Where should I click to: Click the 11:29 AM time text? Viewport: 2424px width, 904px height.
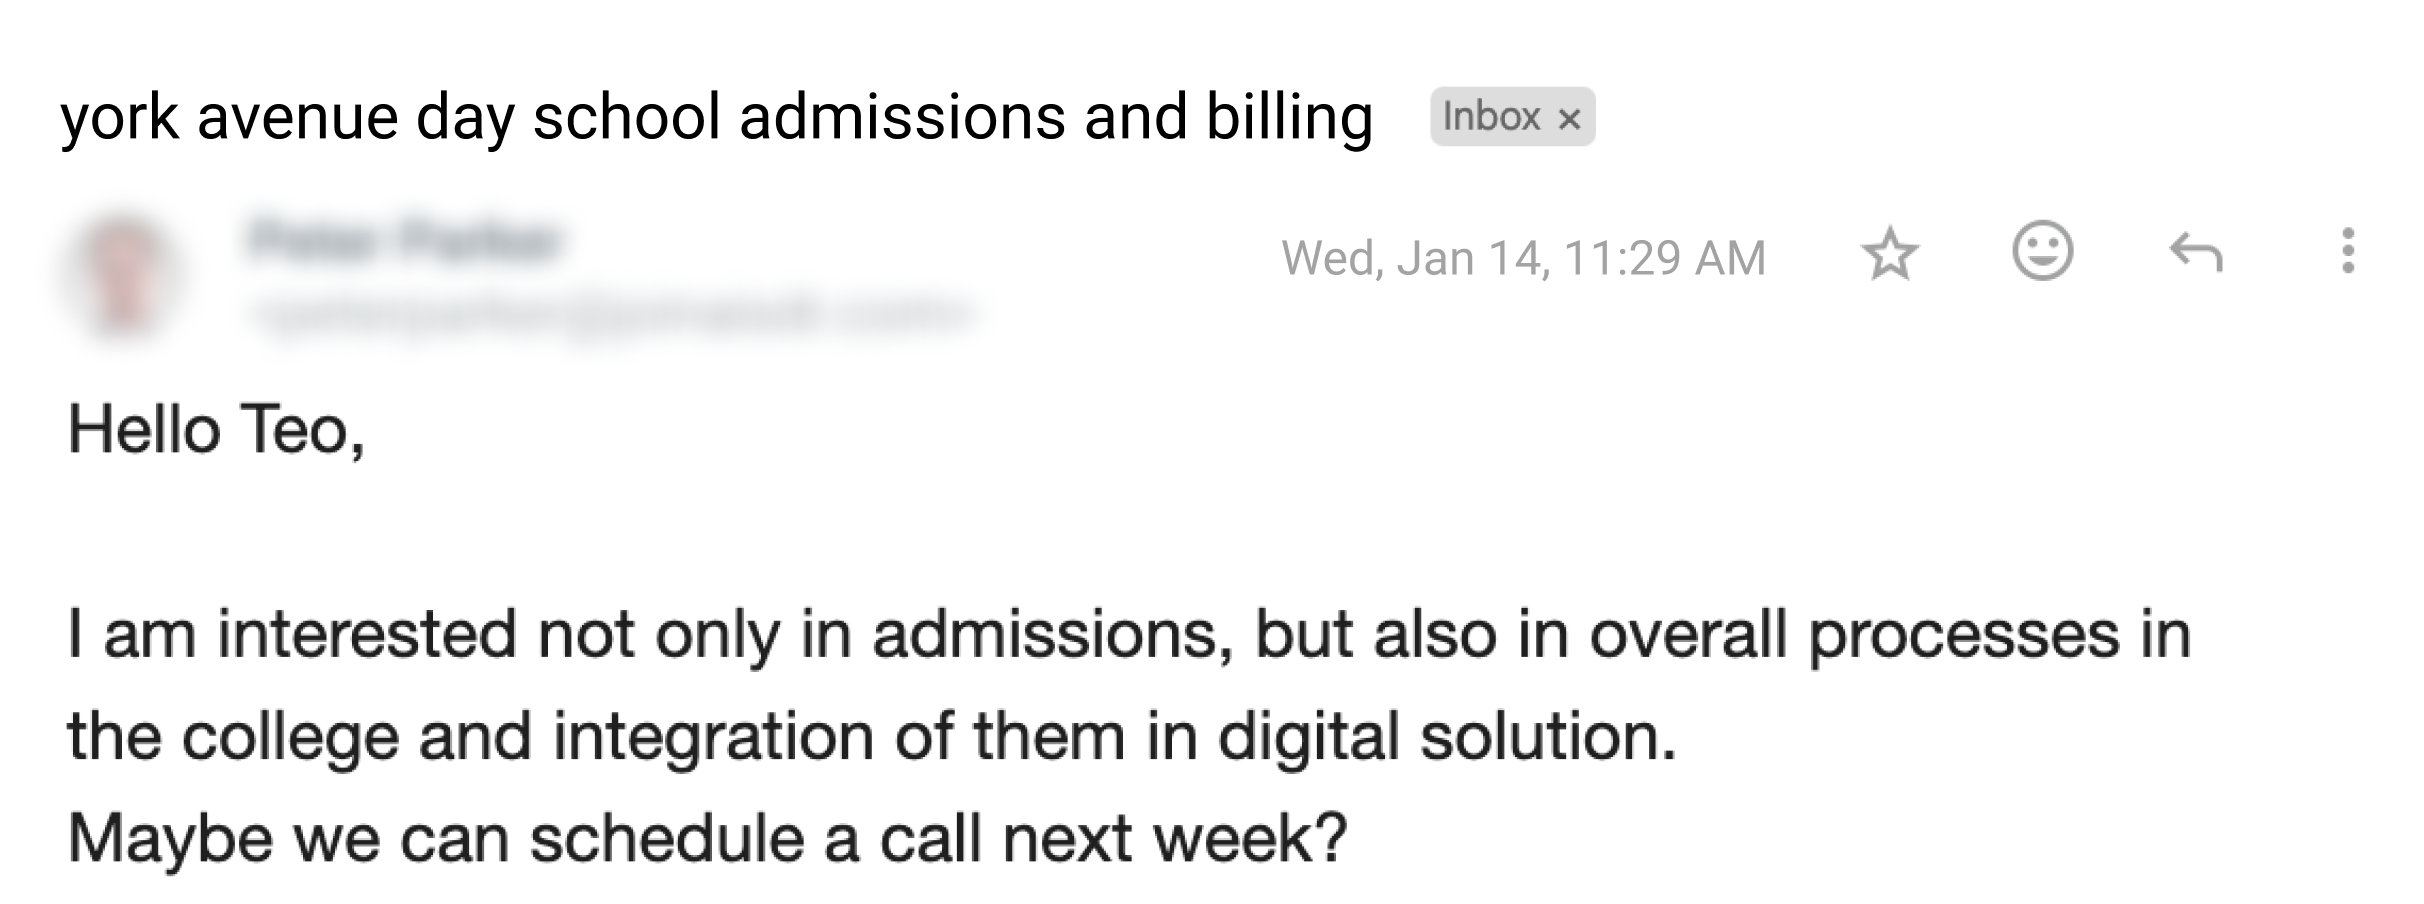click(x=1665, y=257)
